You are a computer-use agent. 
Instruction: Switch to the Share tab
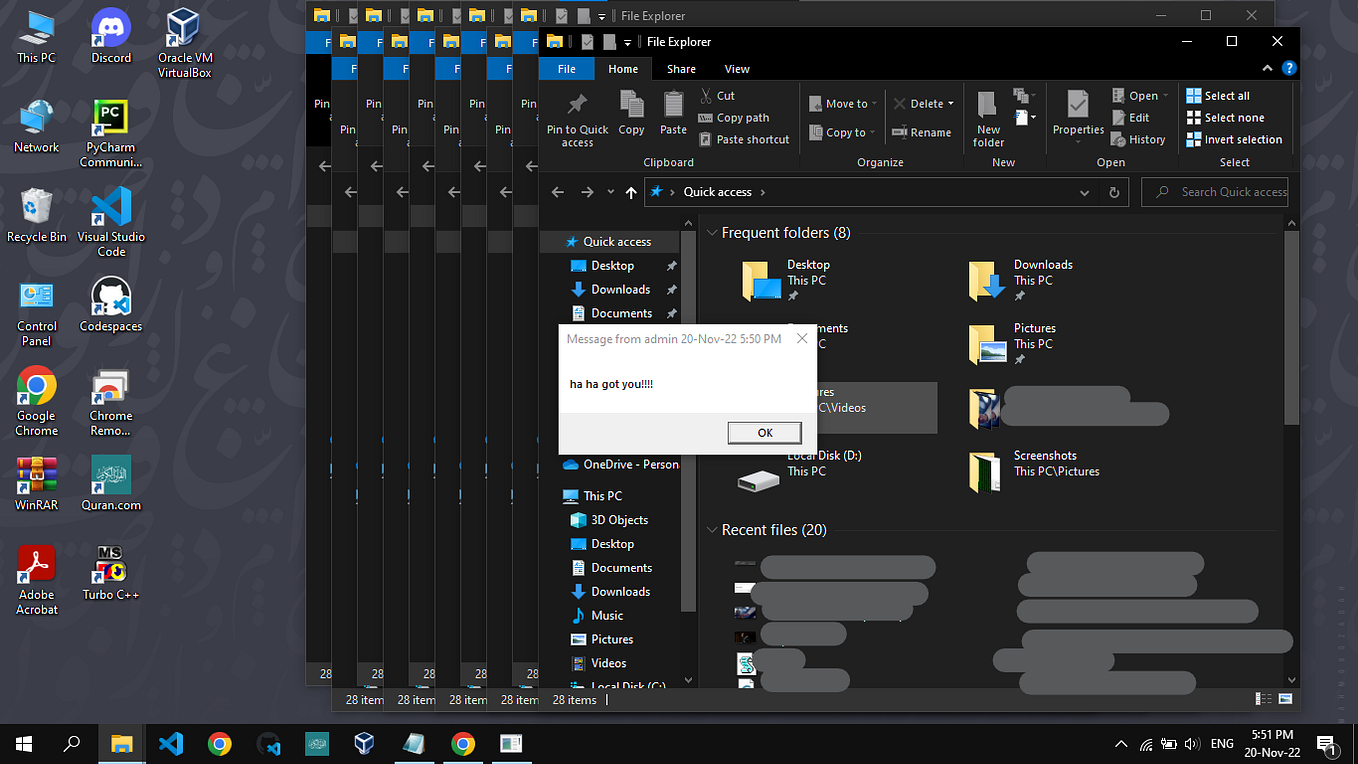click(681, 68)
